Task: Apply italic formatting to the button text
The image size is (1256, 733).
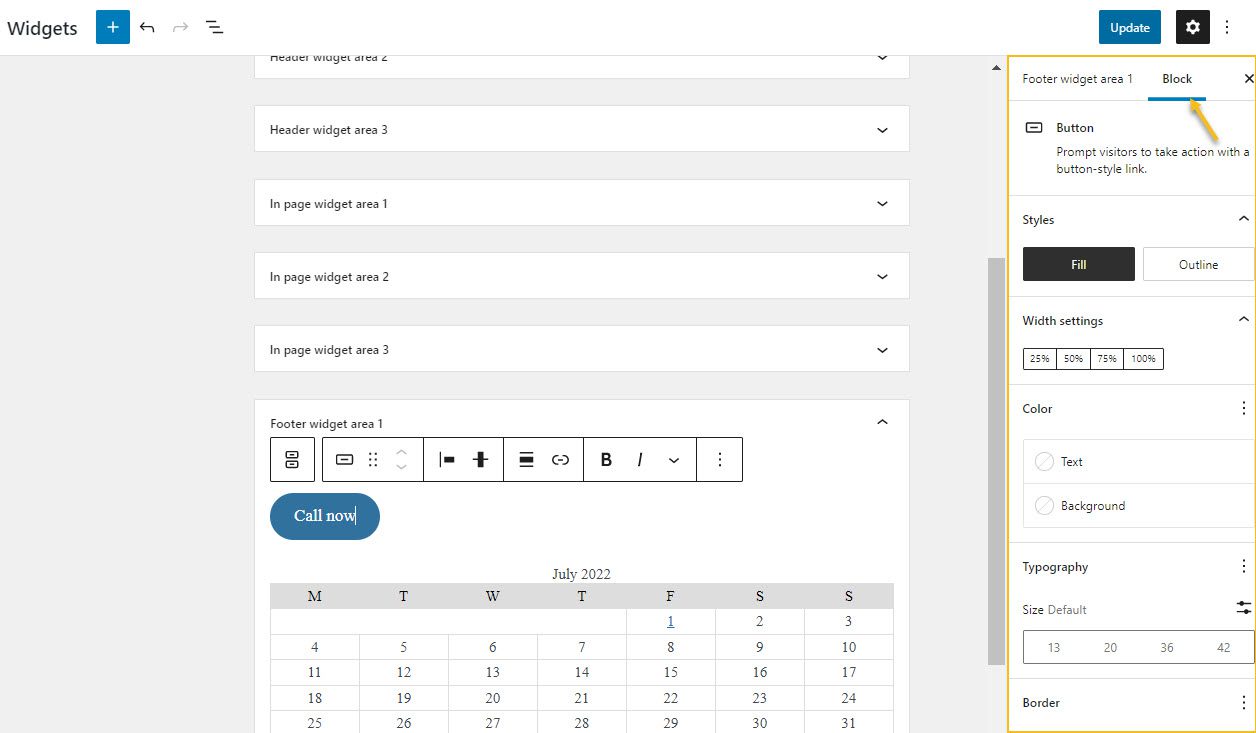Action: pyautogui.click(x=639, y=459)
